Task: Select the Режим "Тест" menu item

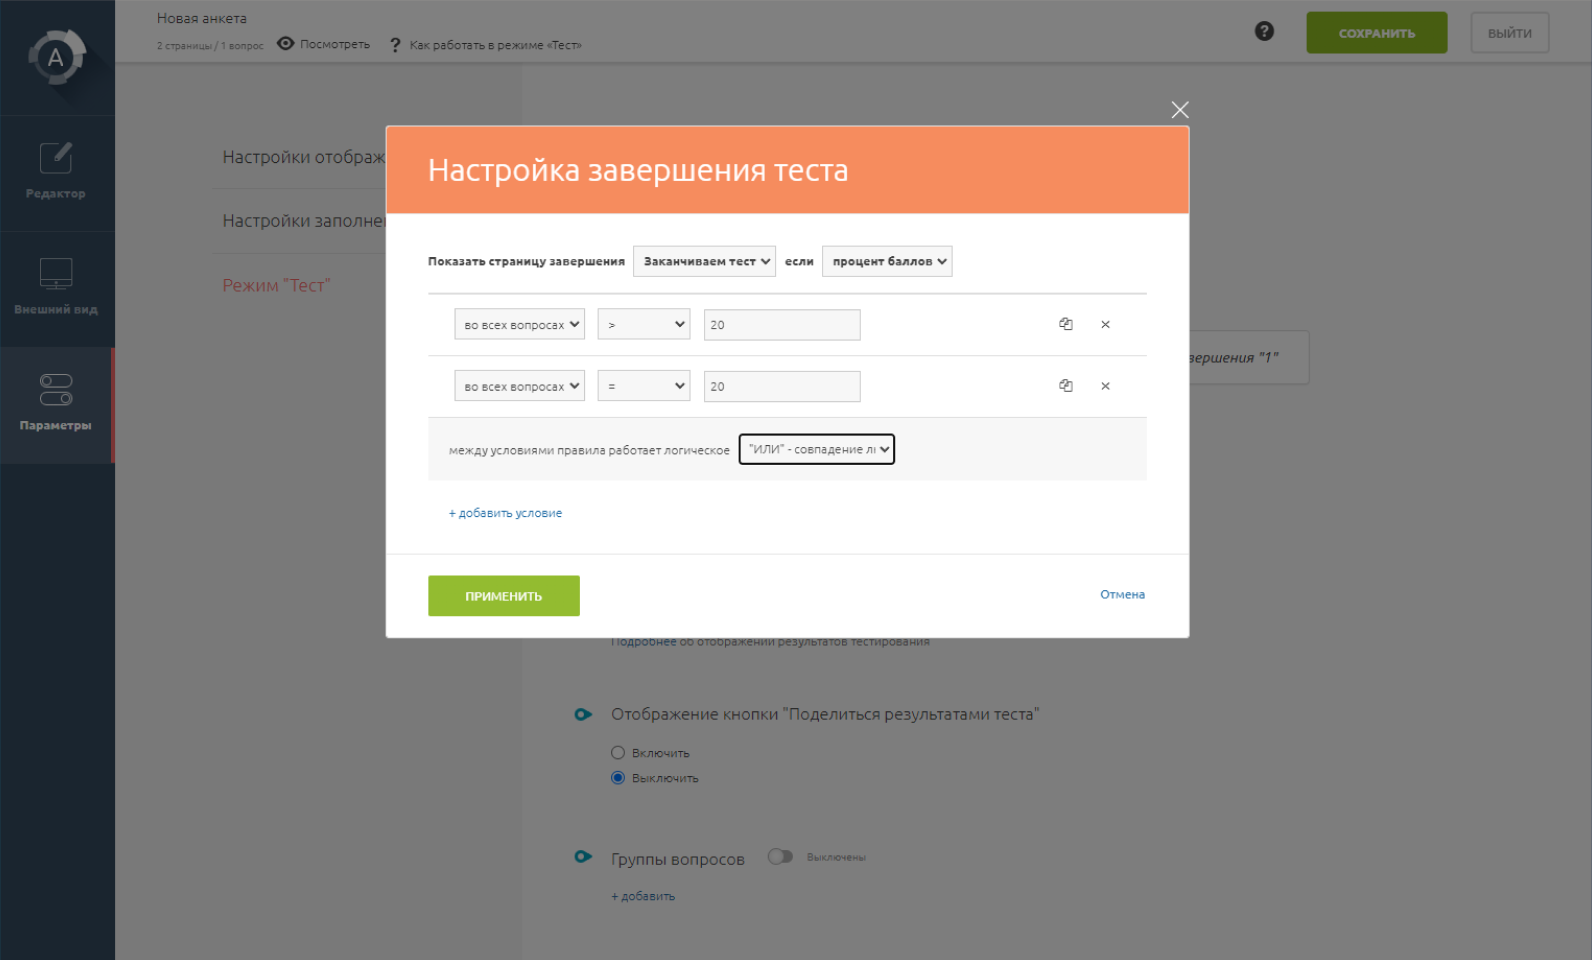Action: [x=276, y=286]
